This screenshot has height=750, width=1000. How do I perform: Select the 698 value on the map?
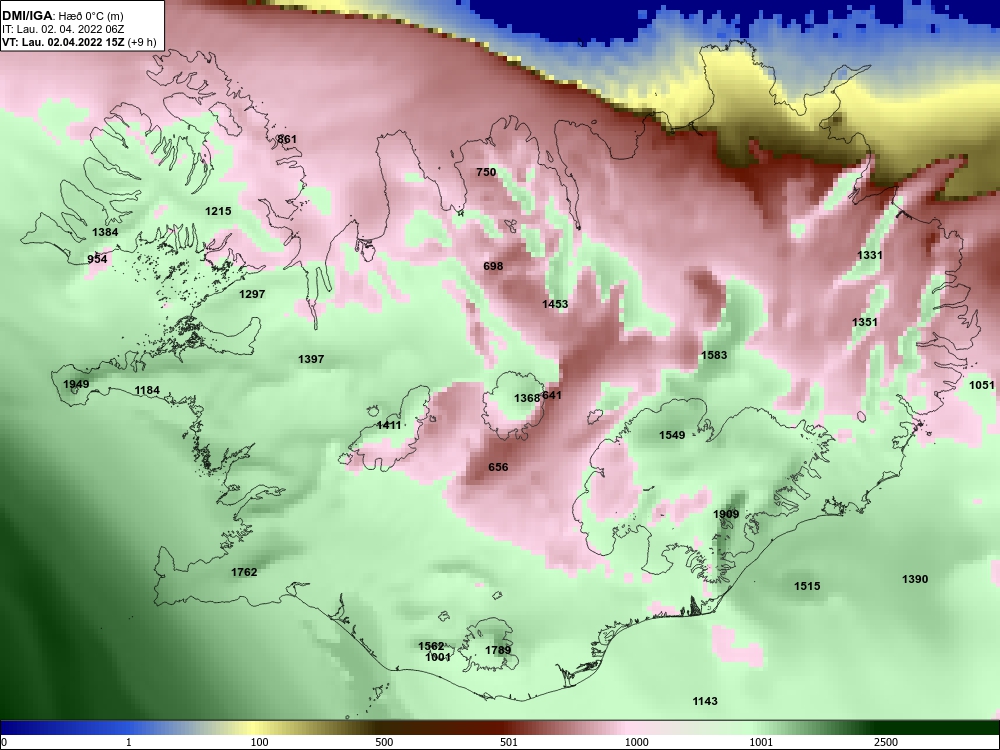tap(493, 266)
